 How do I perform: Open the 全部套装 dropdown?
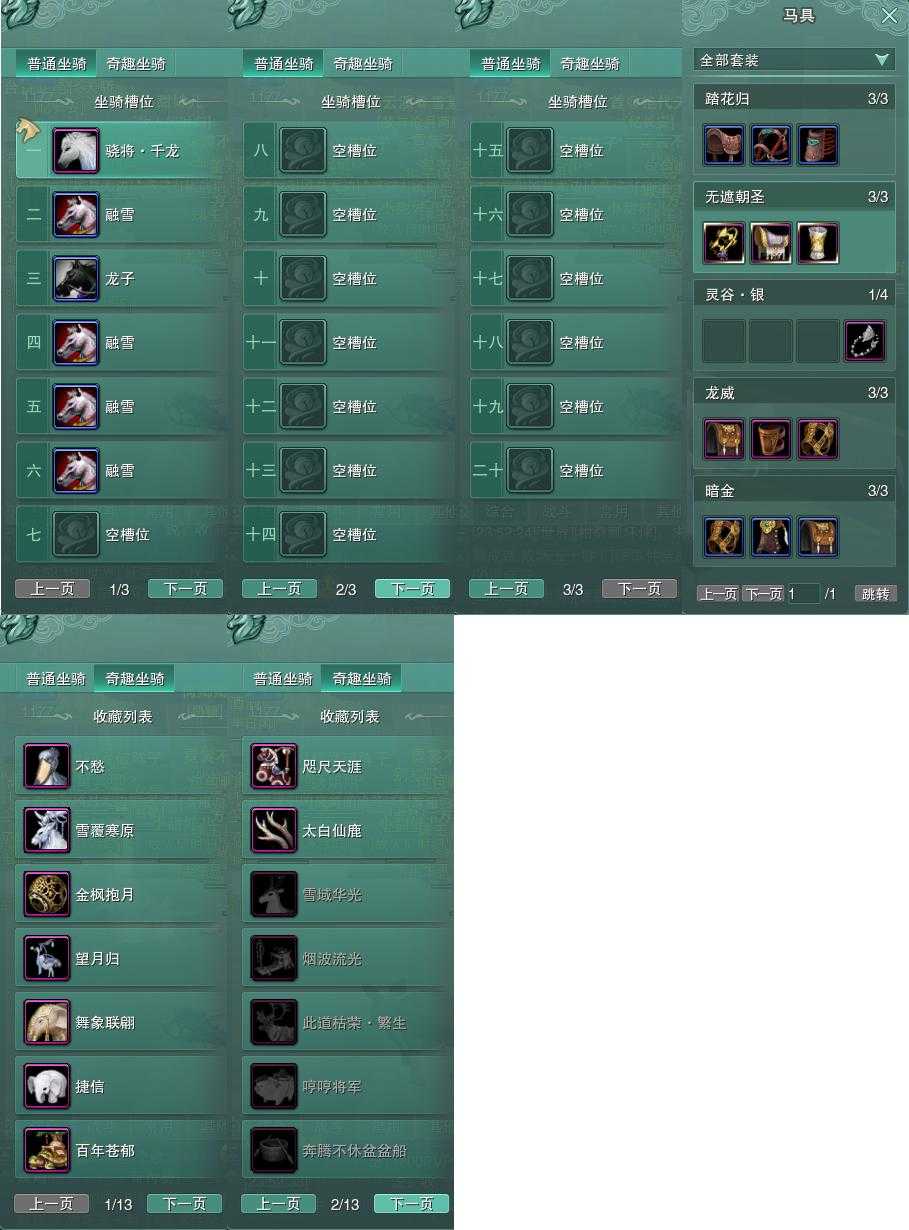click(794, 60)
